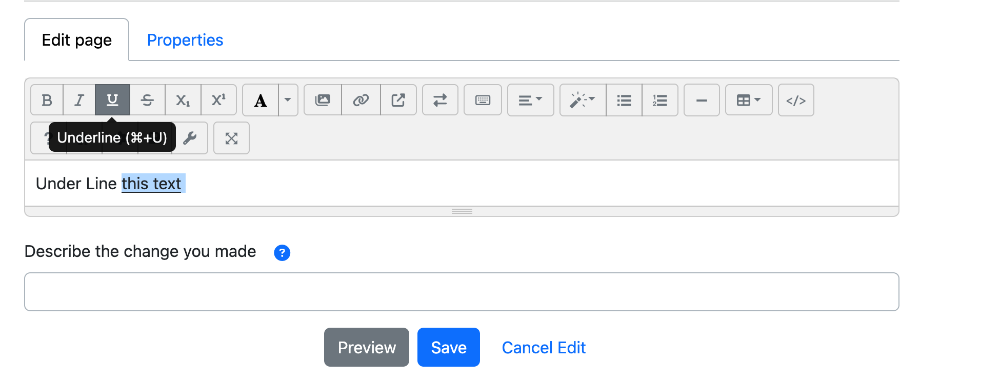Insert a horizontal rule line

(x=701, y=100)
